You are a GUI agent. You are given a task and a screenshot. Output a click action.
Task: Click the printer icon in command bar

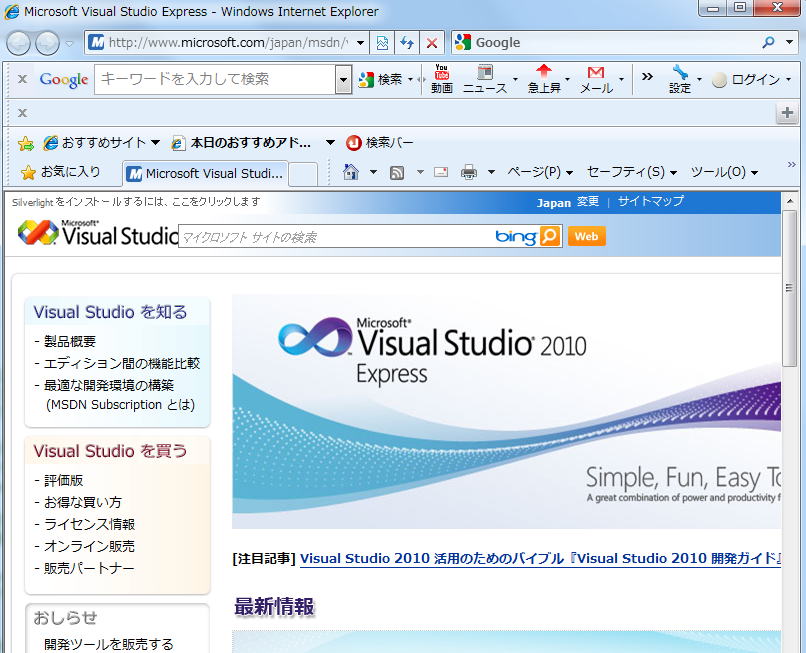click(x=468, y=172)
